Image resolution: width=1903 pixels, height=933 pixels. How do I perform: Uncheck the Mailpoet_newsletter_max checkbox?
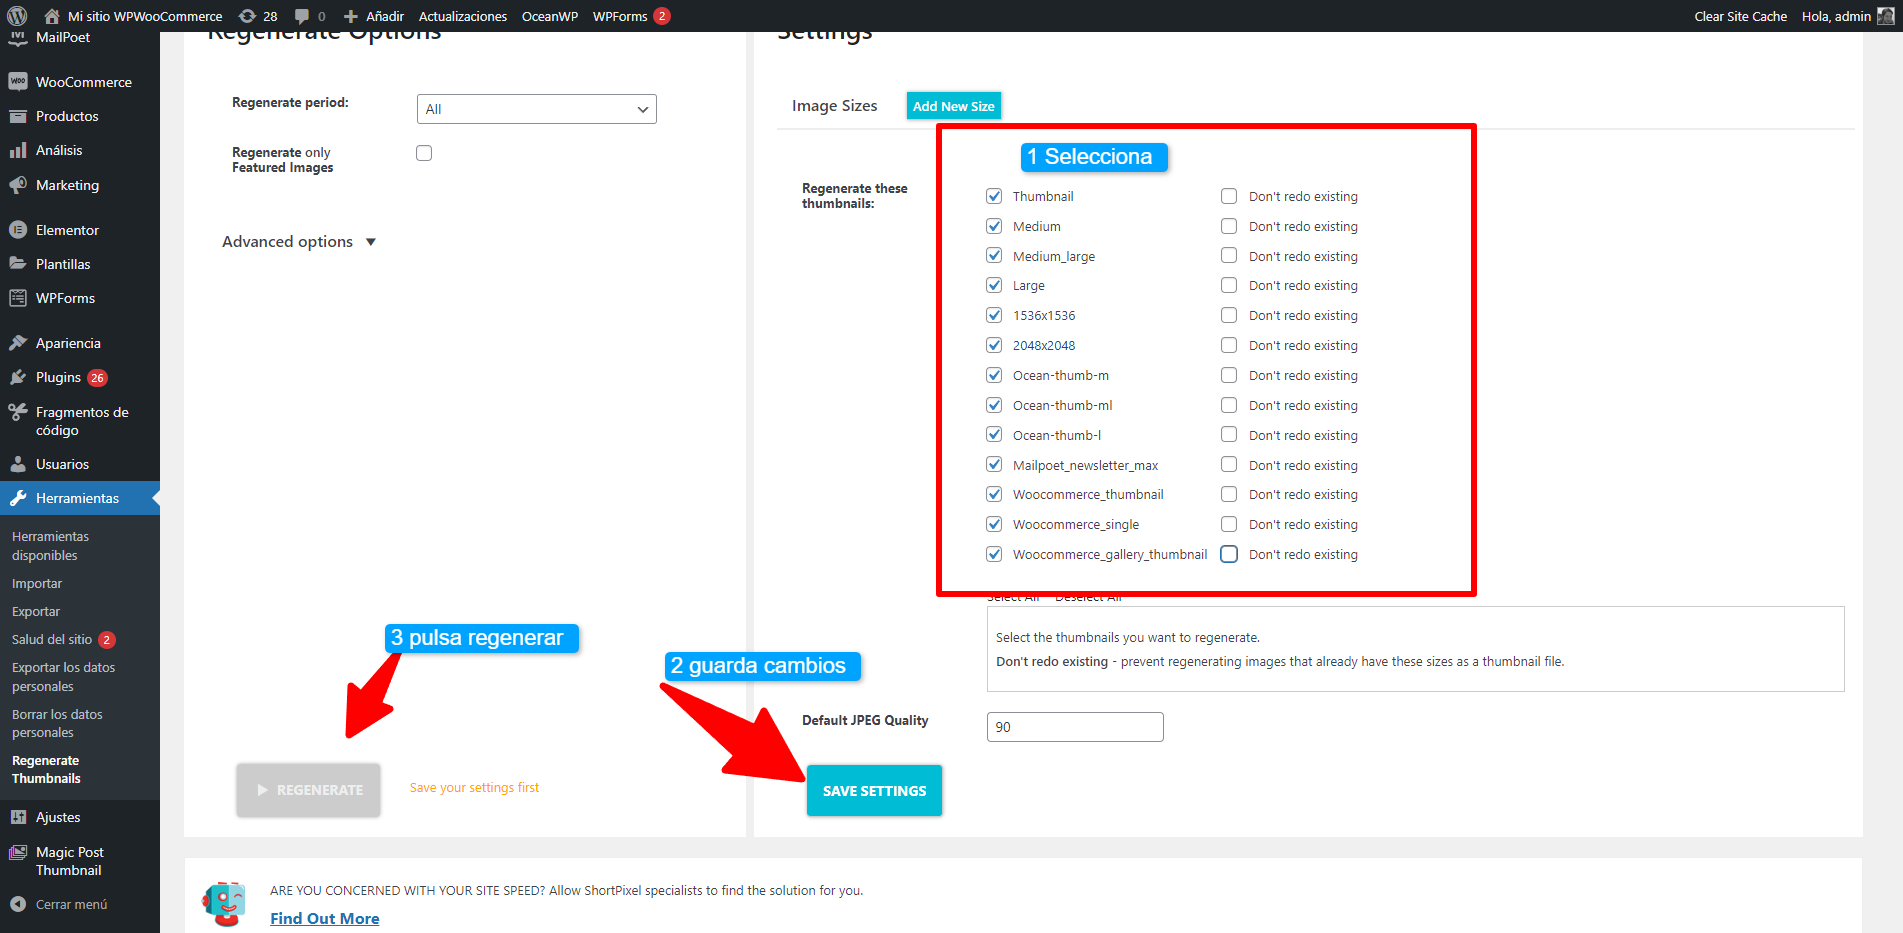994,464
